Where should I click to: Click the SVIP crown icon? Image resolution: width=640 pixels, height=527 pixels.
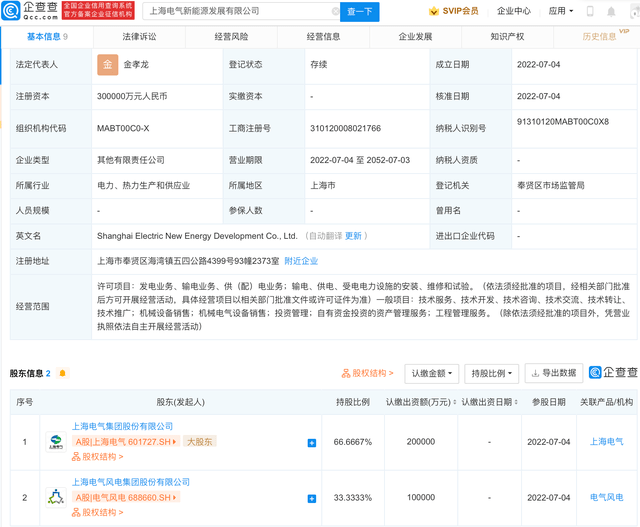tap(433, 11)
